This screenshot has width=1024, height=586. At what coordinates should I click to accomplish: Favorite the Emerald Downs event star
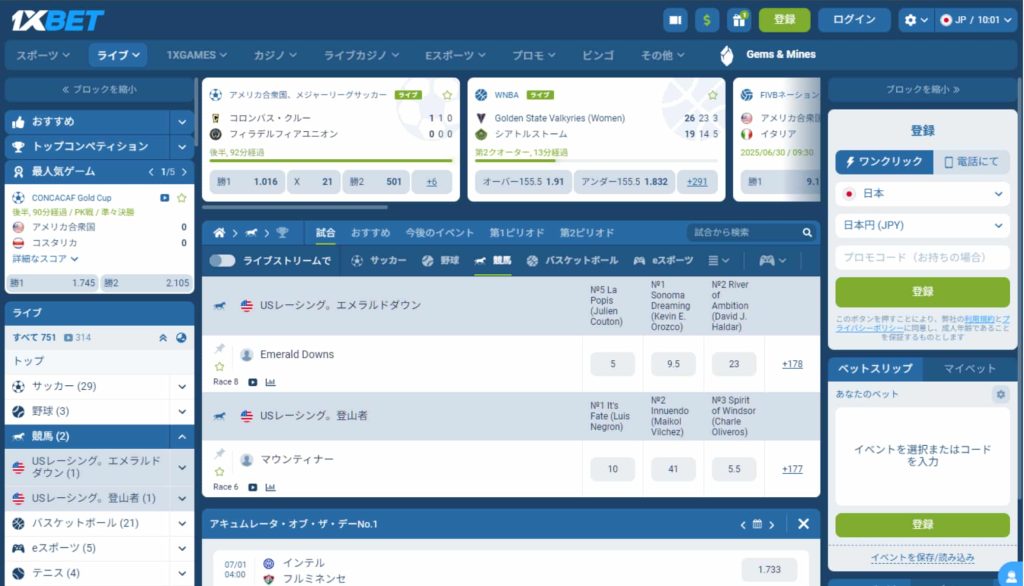tap(219, 366)
